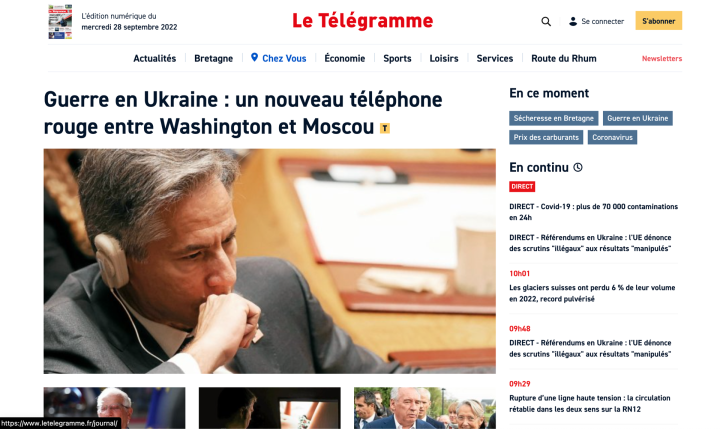Click the S'abonner button
The image size is (720, 429).
tap(658, 21)
